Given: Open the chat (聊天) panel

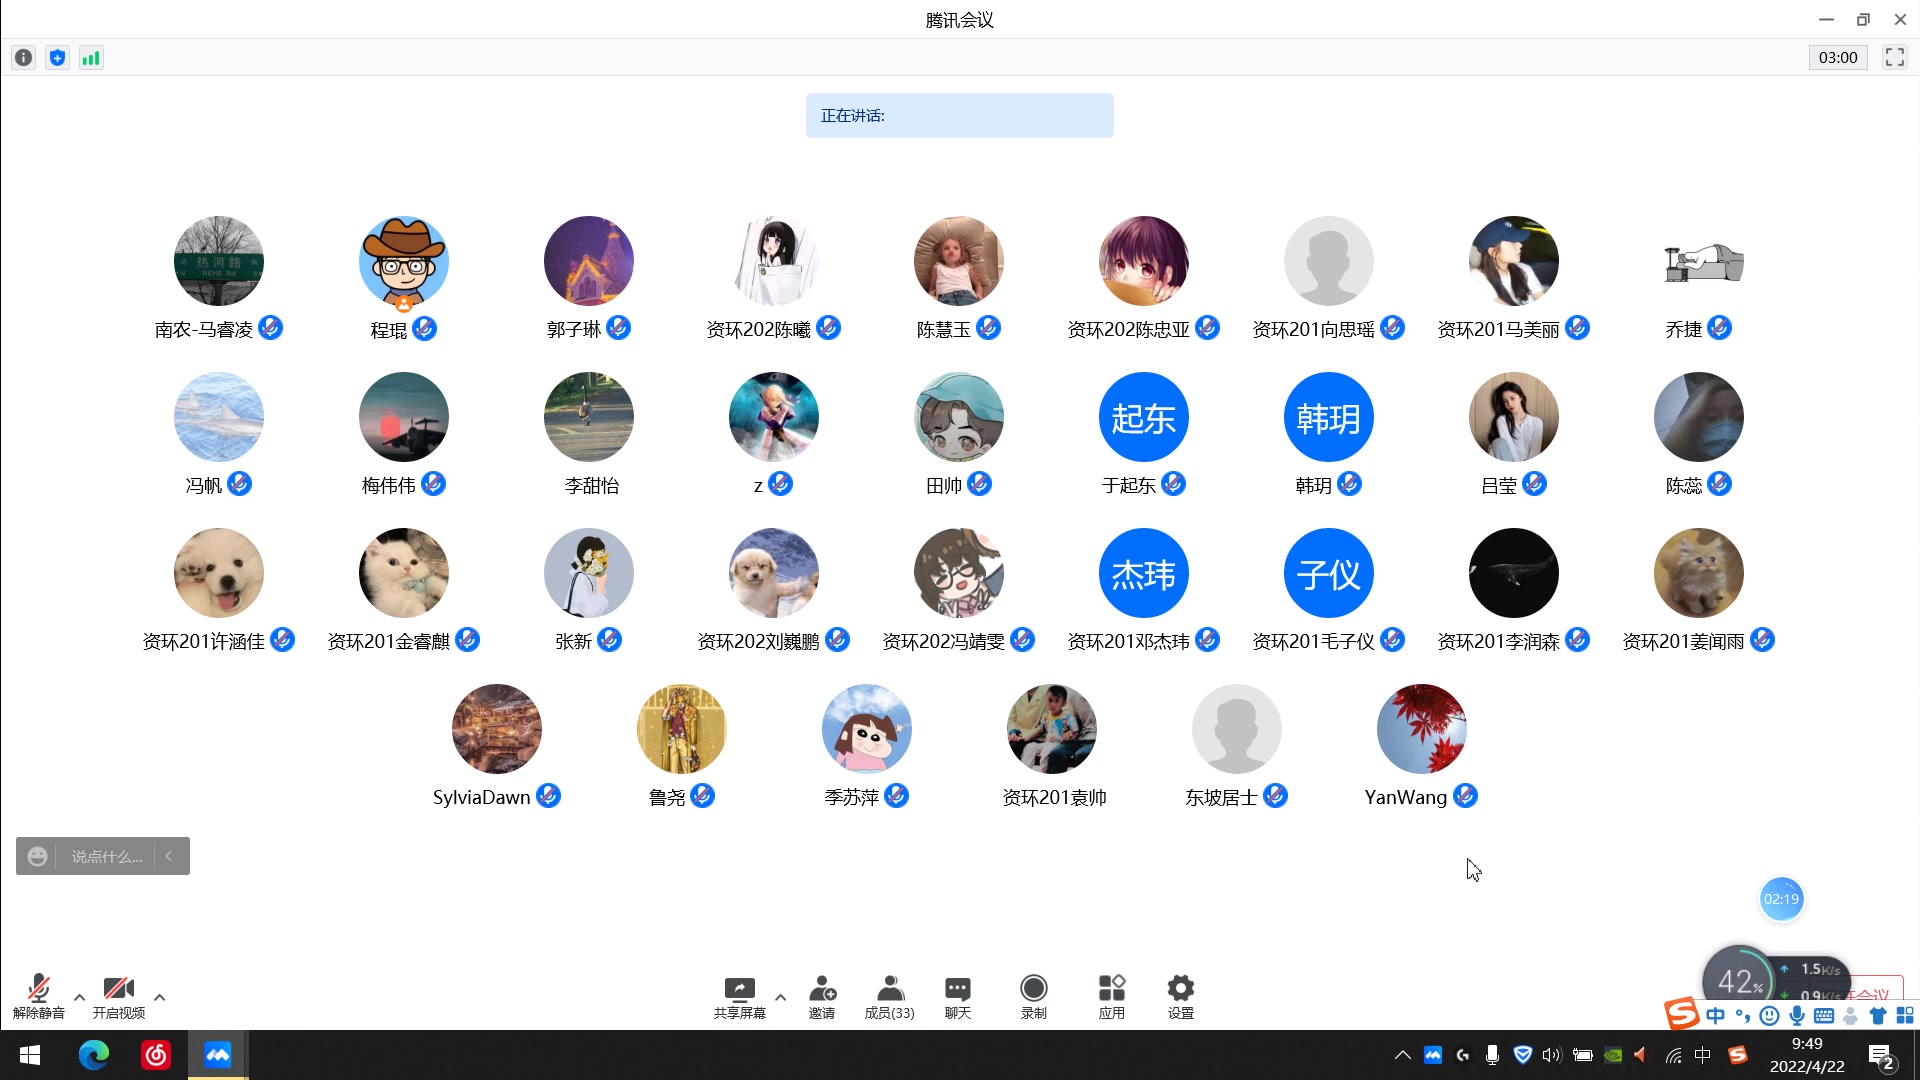Looking at the screenshot, I should click(x=958, y=997).
